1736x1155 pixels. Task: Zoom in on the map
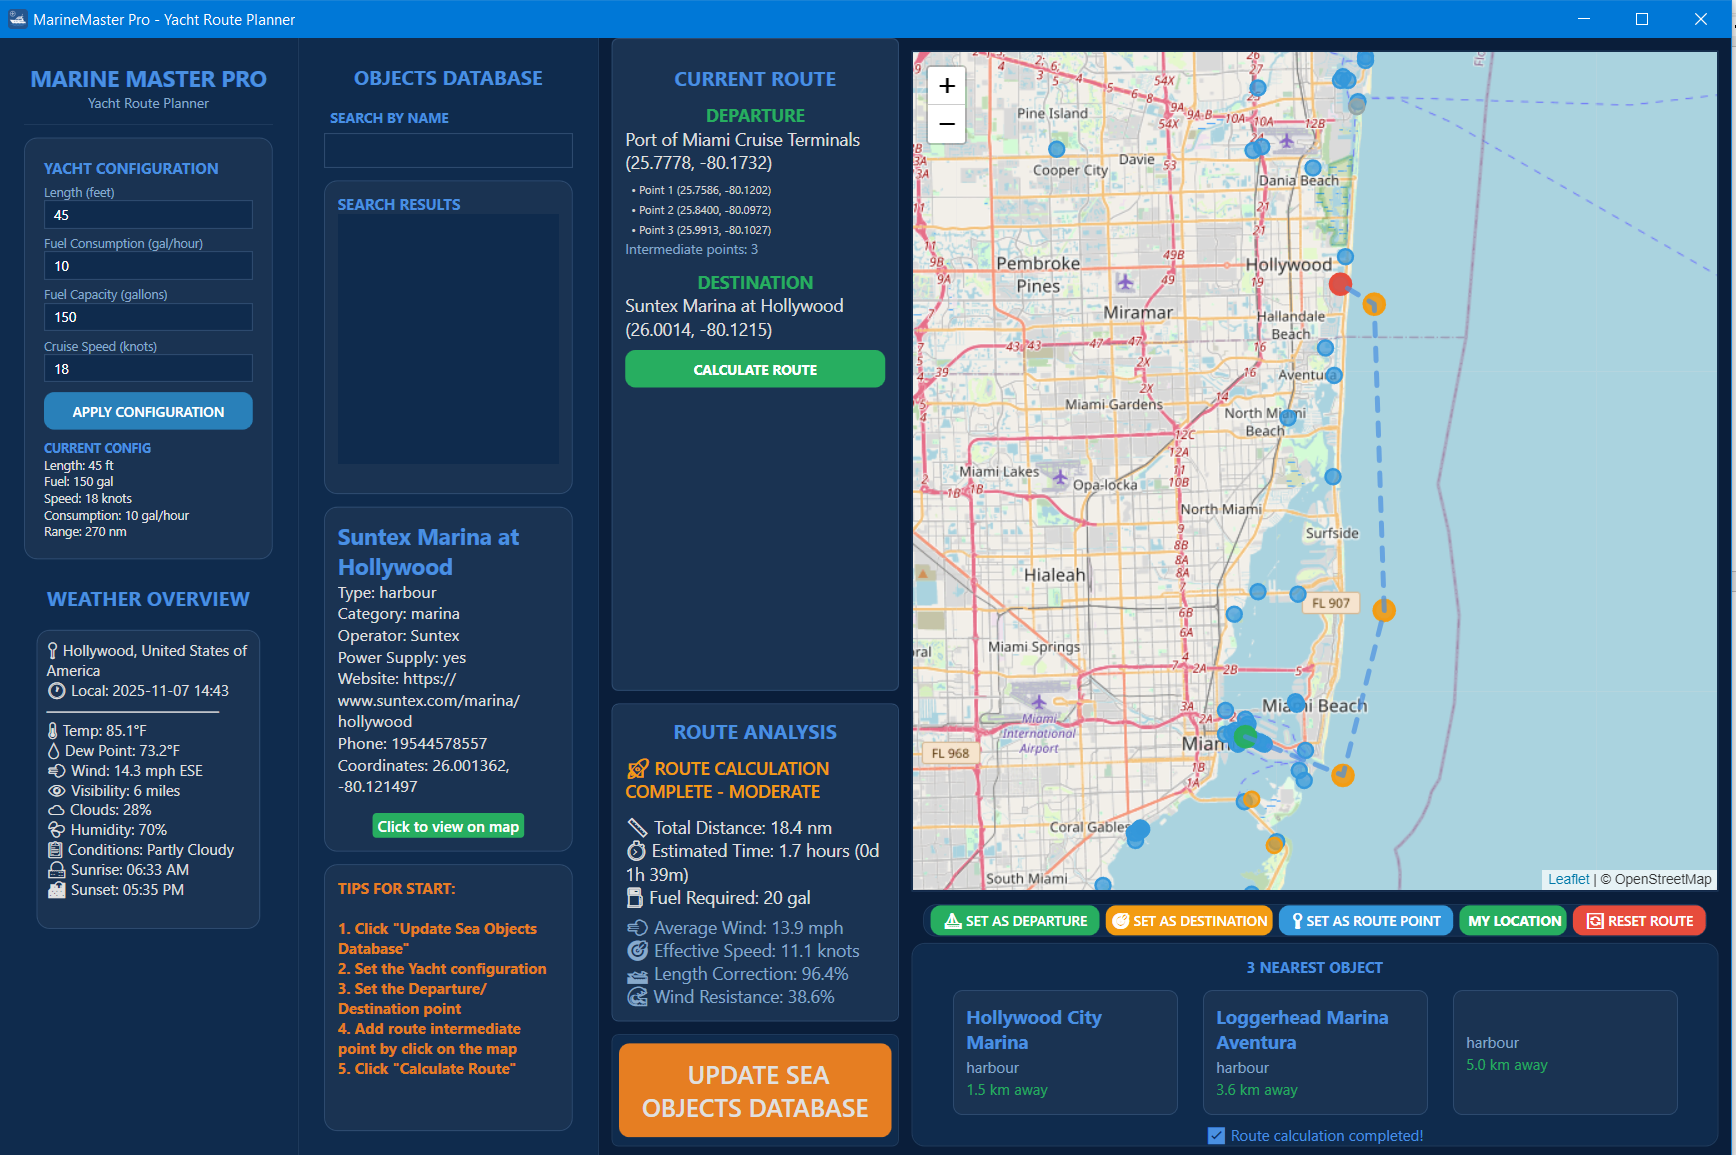pos(946,86)
